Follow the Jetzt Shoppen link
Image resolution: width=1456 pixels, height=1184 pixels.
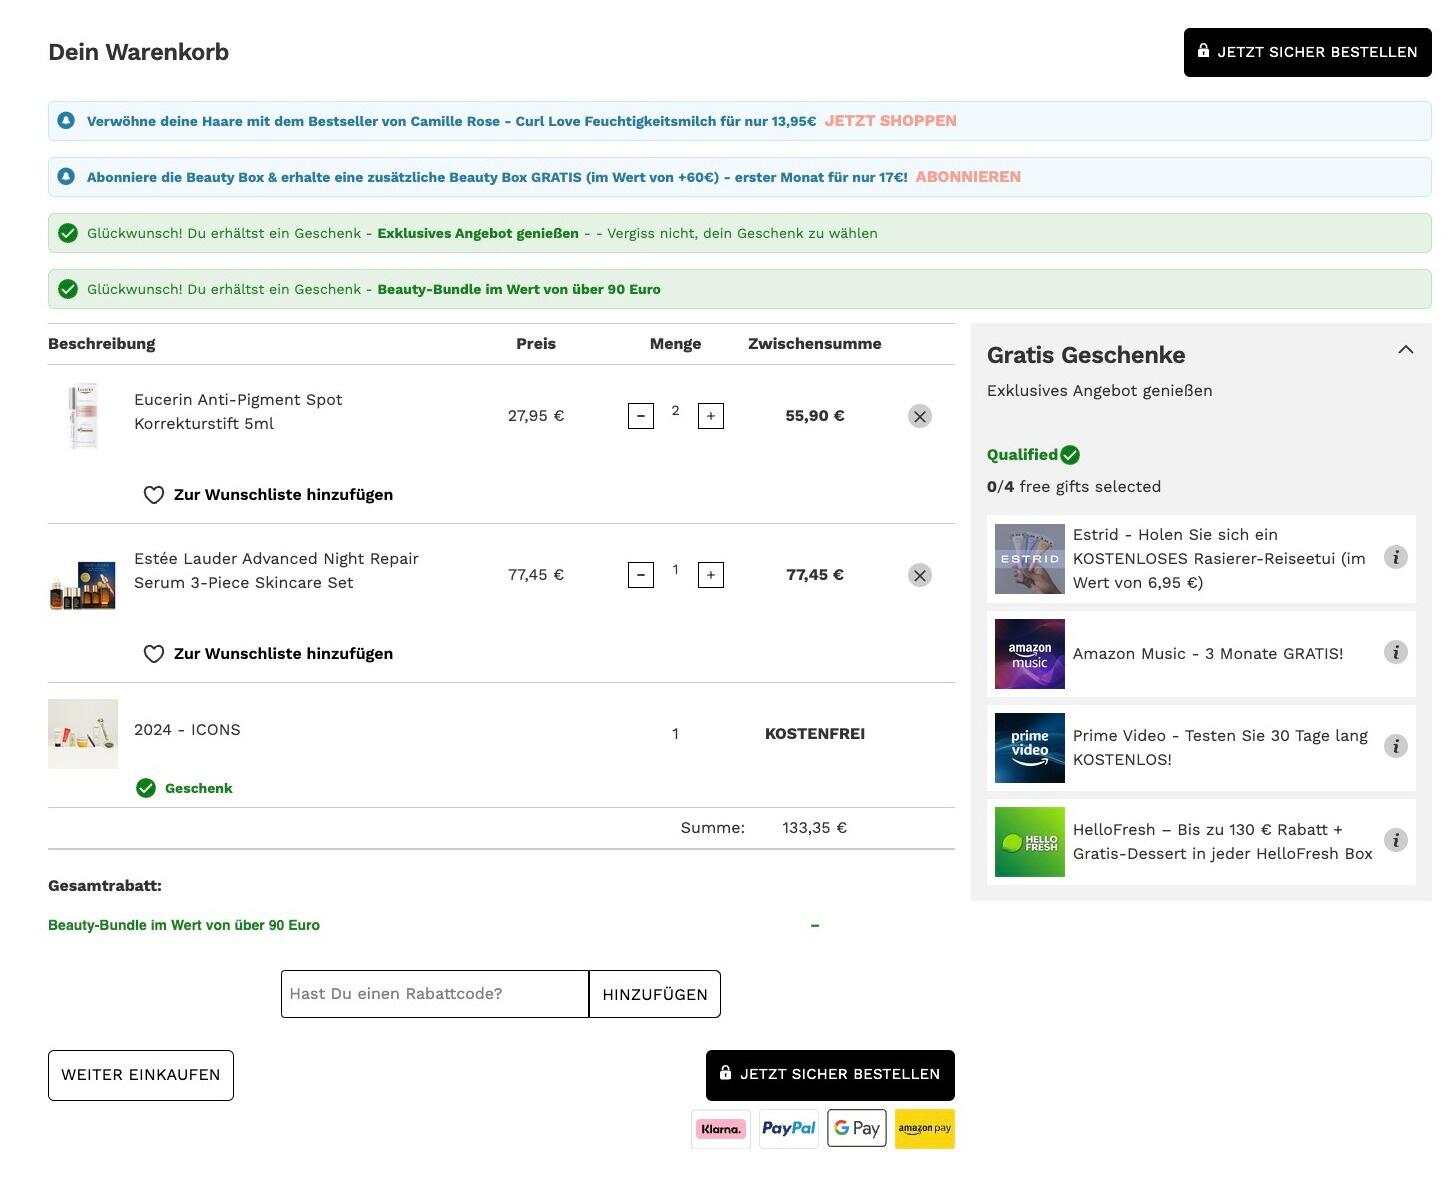[891, 121]
